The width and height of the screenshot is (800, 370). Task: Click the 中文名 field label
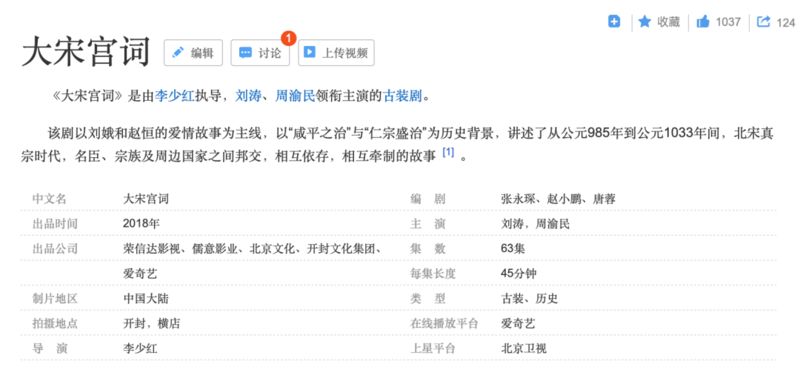pyautogui.click(x=49, y=199)
